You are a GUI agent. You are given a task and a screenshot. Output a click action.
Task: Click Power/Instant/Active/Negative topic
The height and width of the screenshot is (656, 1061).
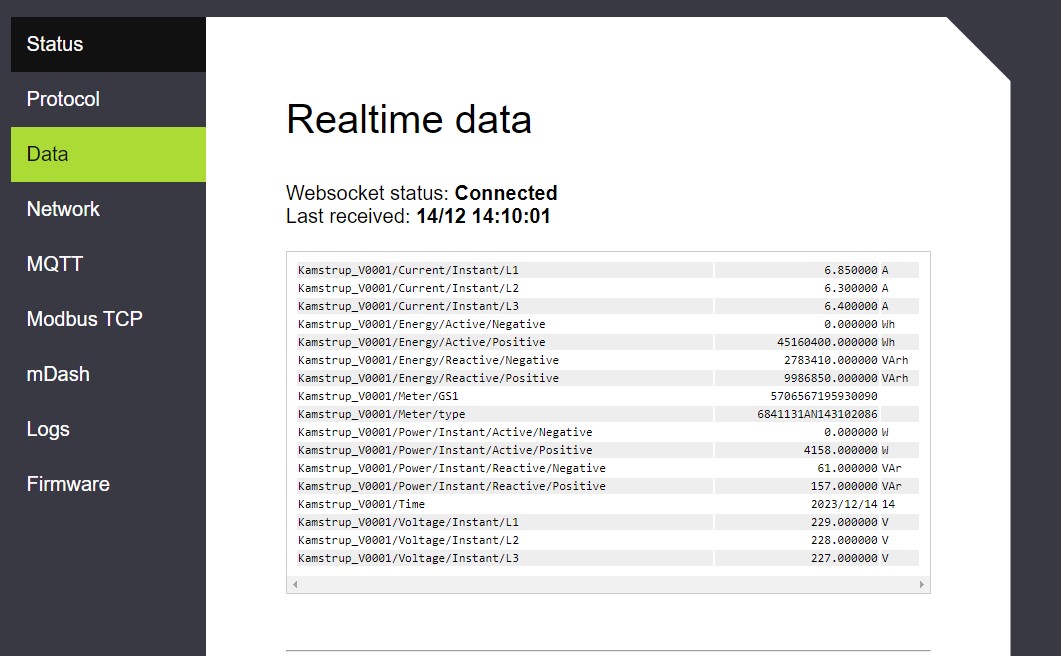(445, 432)
